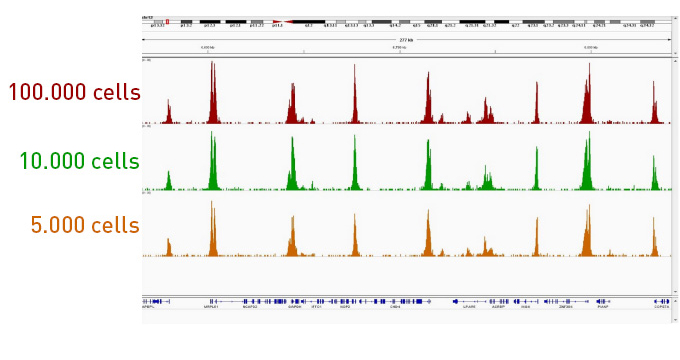
Task: Select the "100.000 cells" track label
Action: (x=75, y=92)
